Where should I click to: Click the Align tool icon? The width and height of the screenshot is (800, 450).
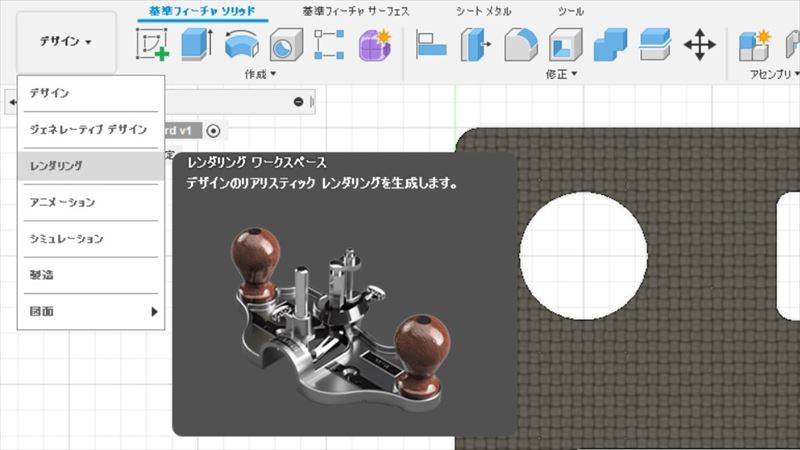click(x=431, y=45)
